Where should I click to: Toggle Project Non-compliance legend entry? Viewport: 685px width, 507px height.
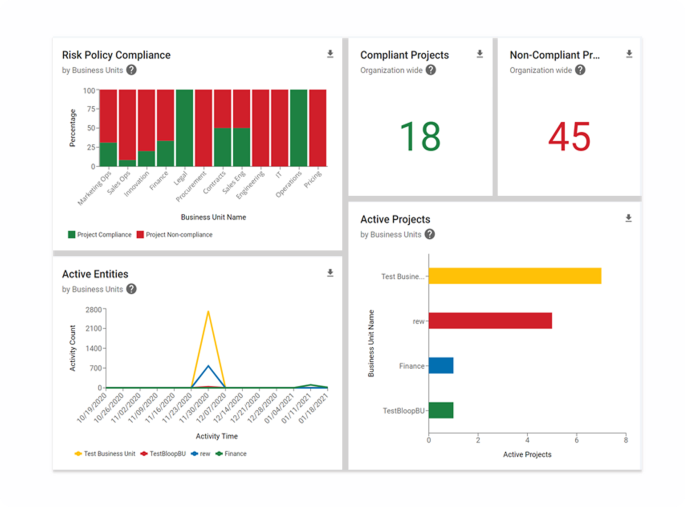[175, 235]
